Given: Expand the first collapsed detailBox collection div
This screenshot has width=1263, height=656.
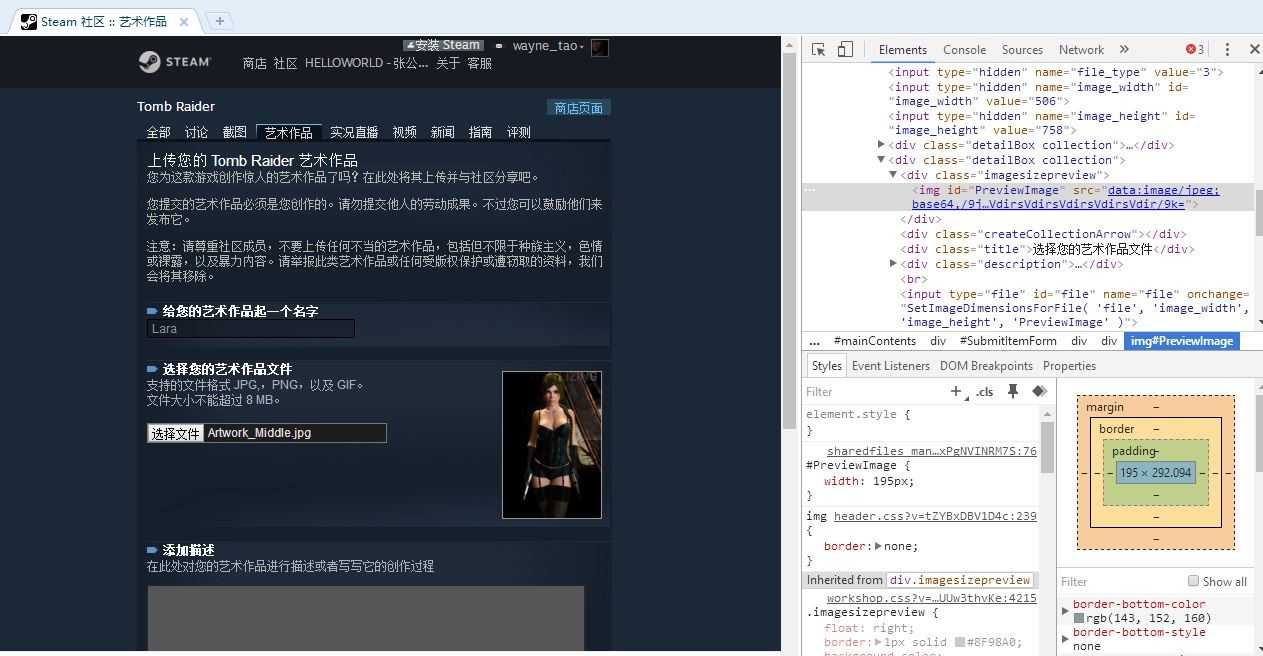Looking at the screenshot, I should pos(881,145).
